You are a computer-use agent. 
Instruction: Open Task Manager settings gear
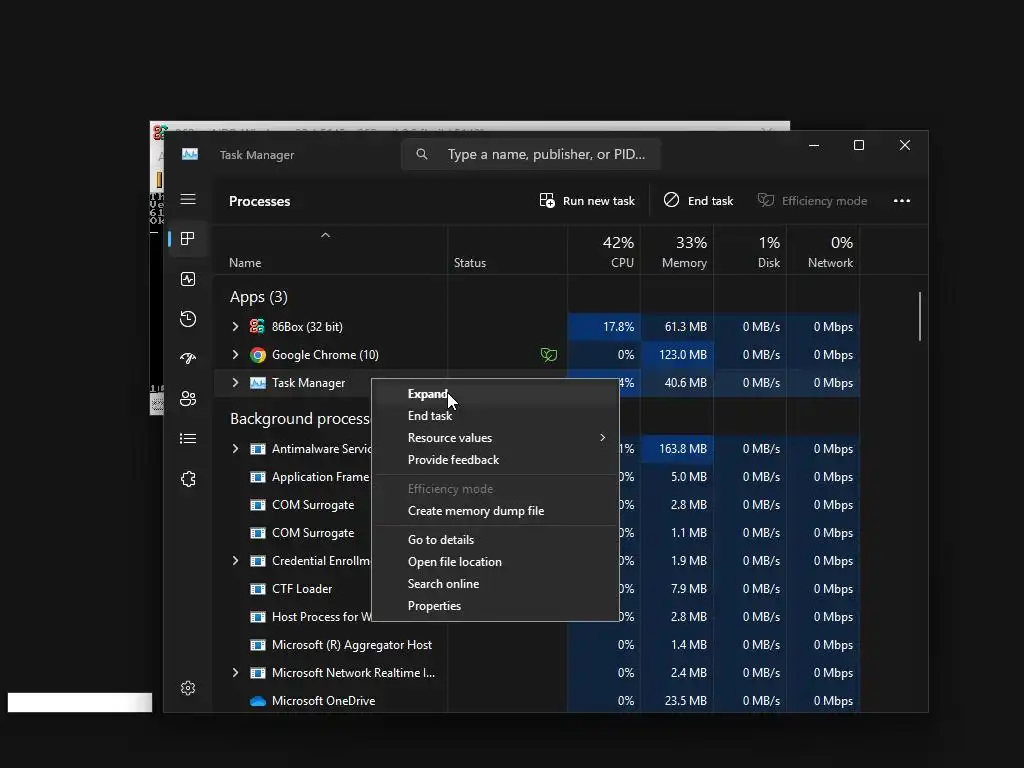188,688
